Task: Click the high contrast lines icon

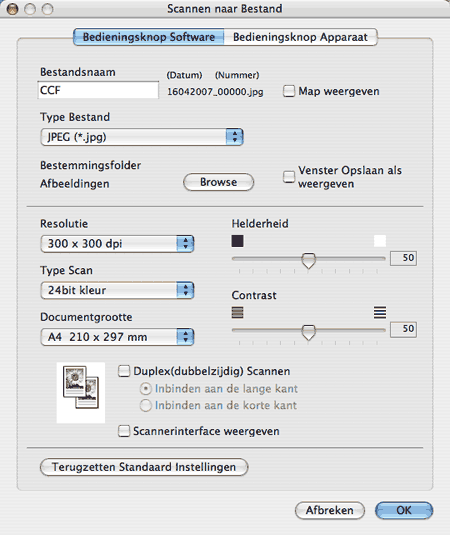Action: [380, 312]
